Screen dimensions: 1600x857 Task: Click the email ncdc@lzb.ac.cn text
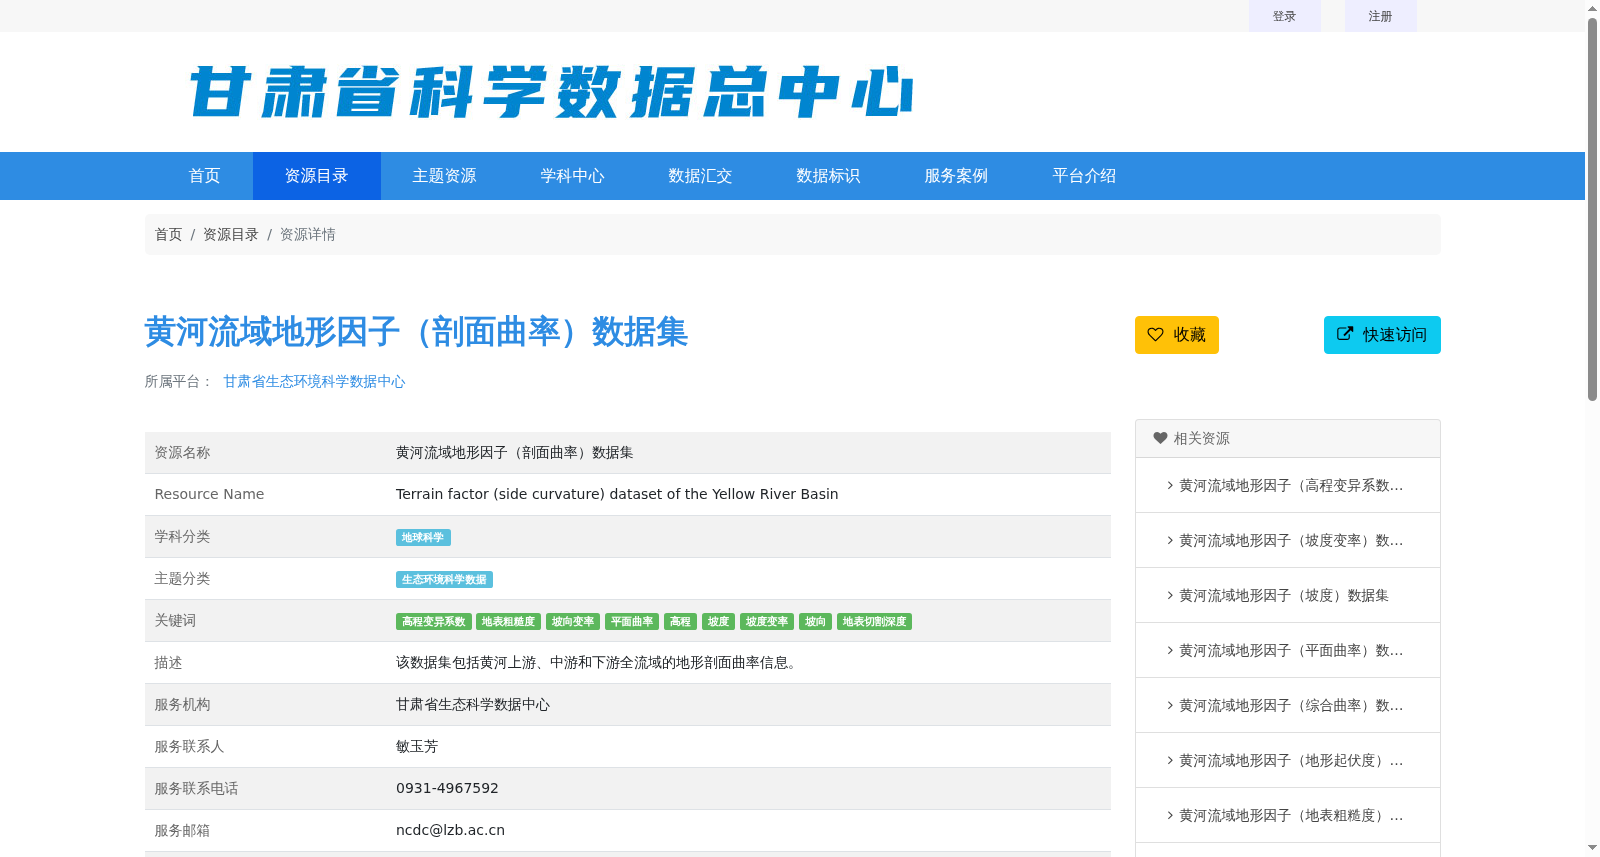click(450, 830)
